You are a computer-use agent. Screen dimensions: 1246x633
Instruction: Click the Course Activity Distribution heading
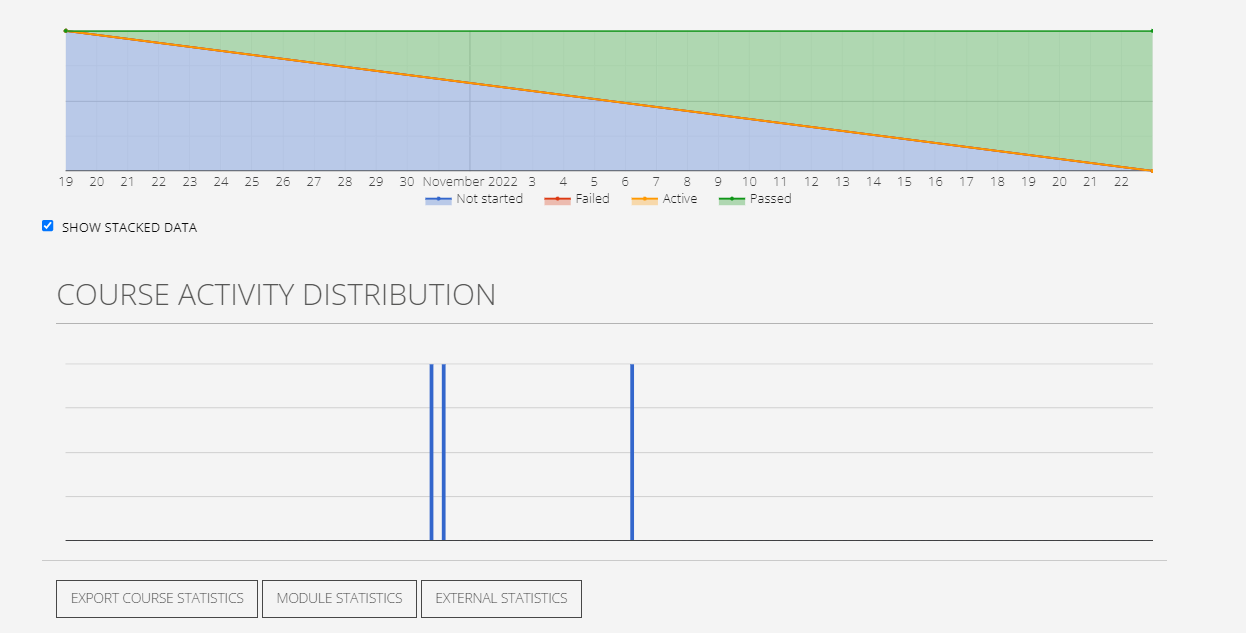point(276,295)
